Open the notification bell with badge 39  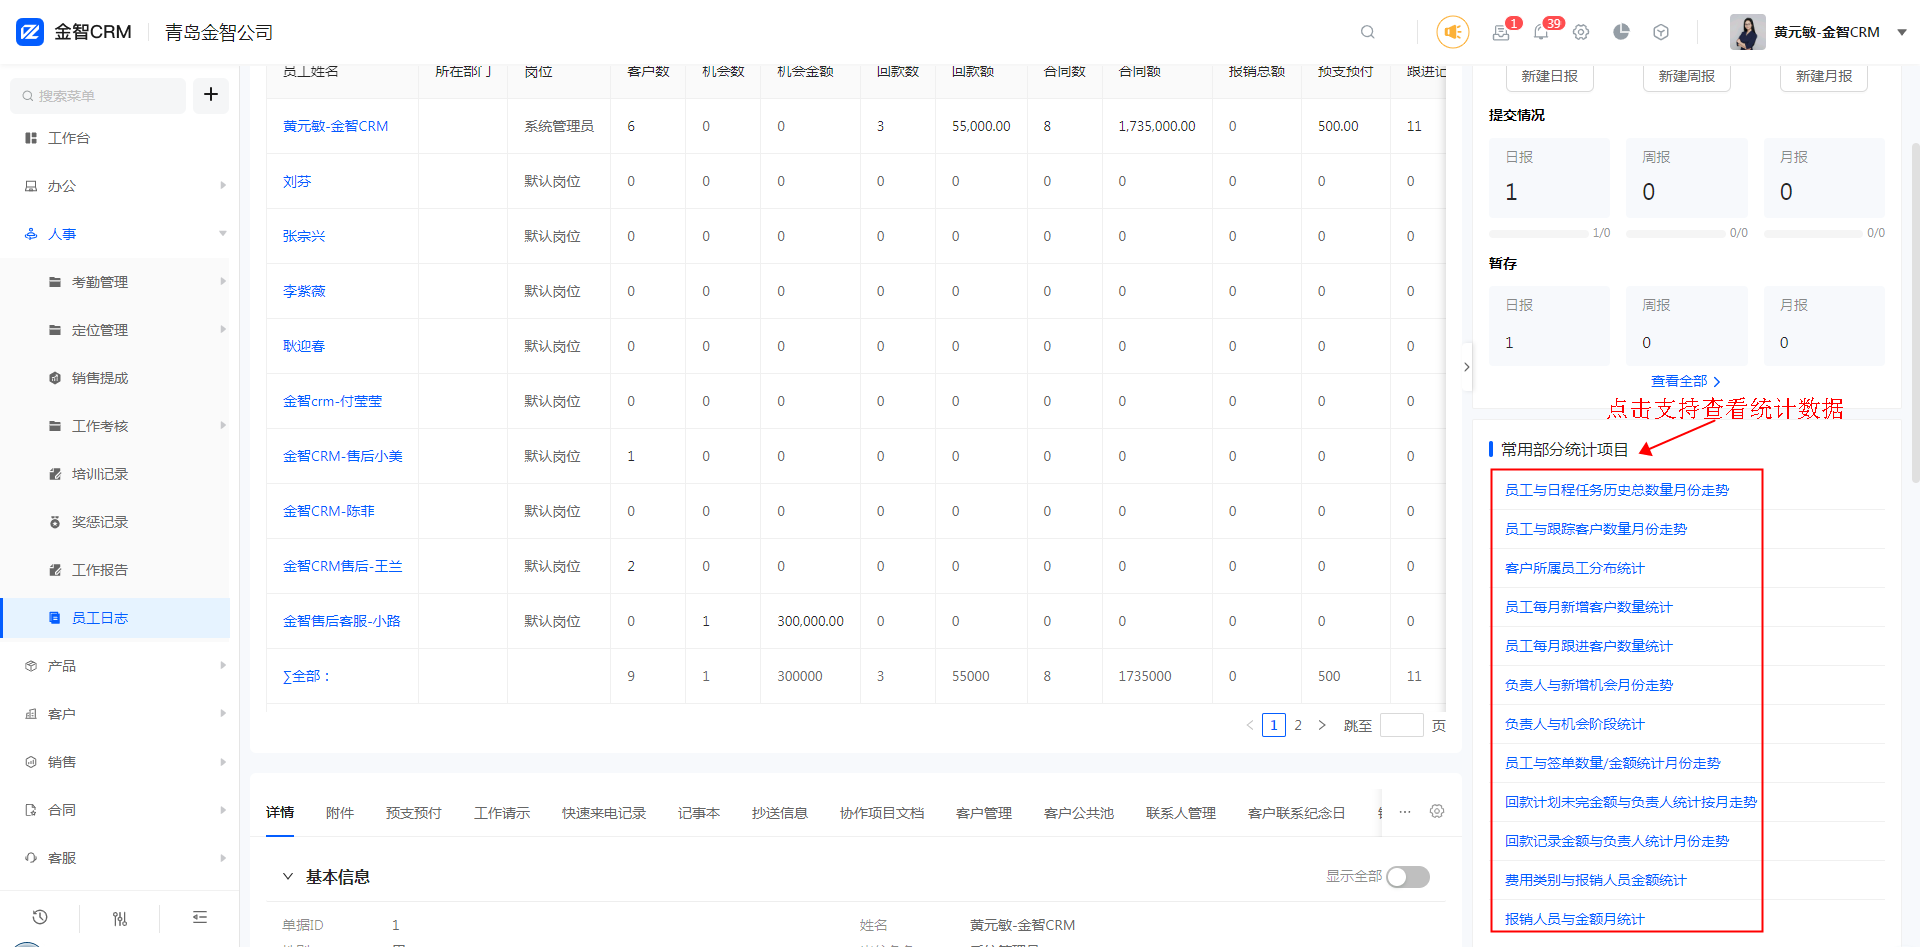(x=1541, y=32)
